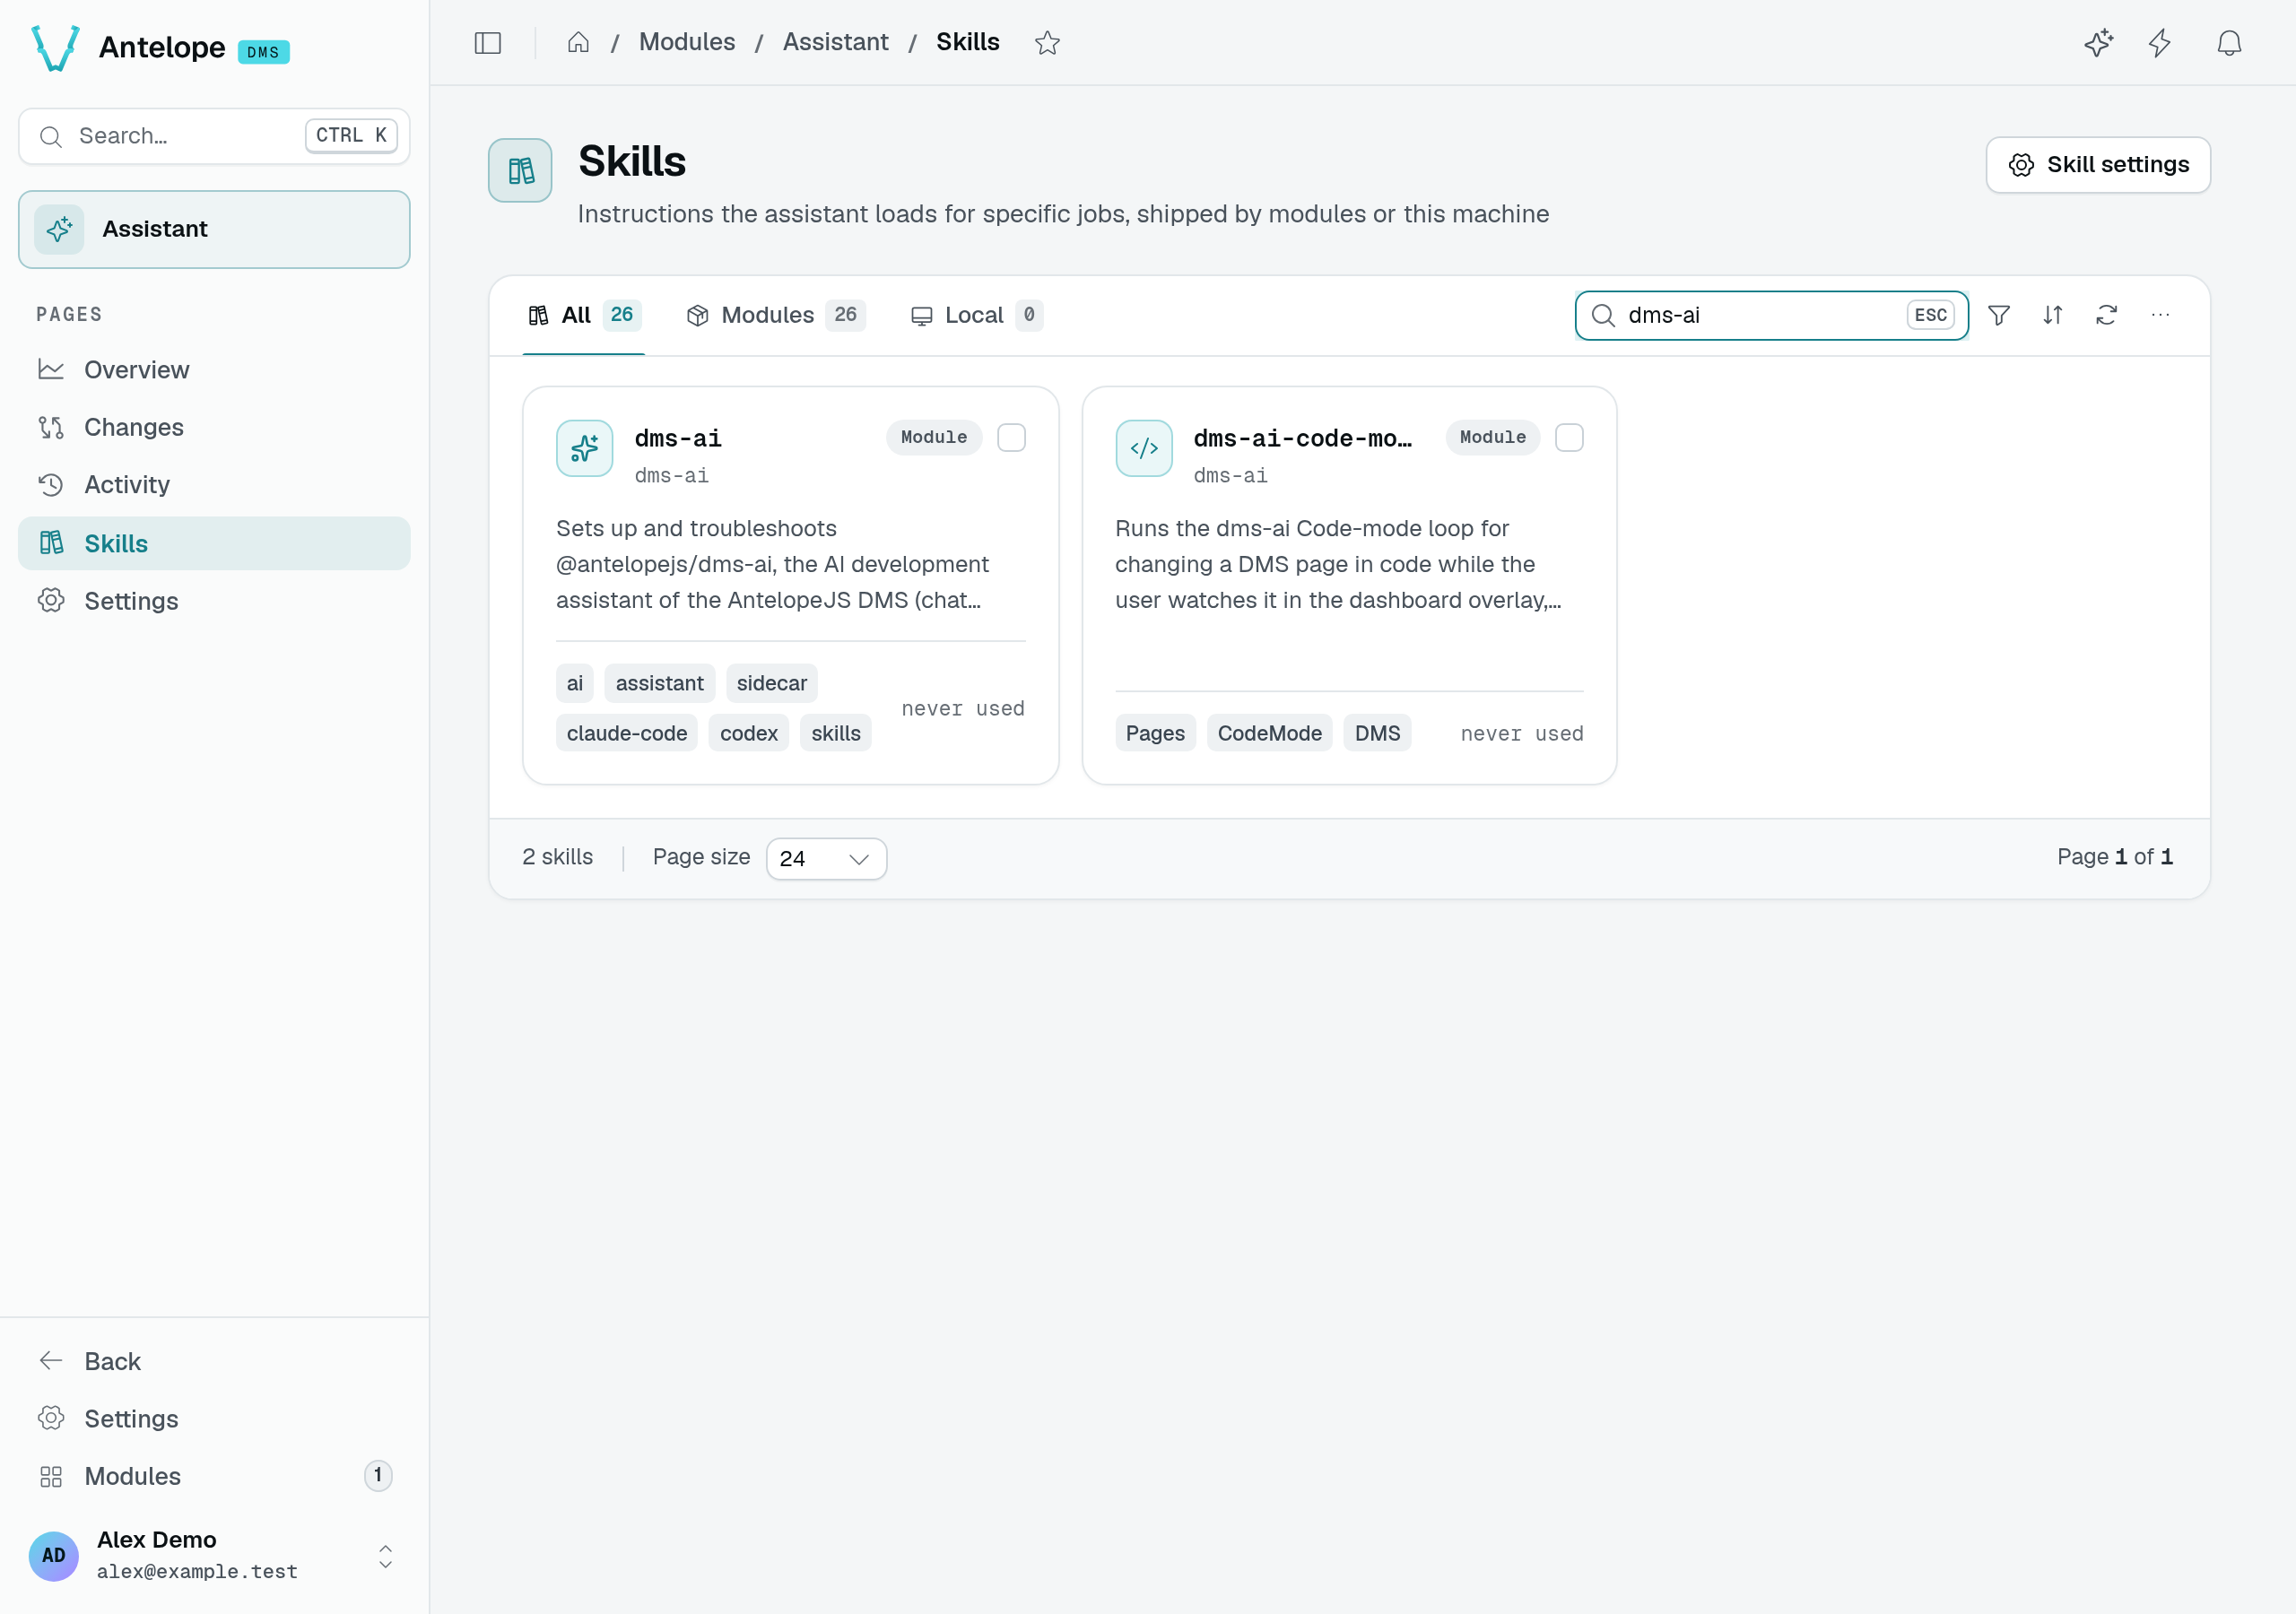Focus the global Search field
2296x1614 pixels.
(x=214, y=136)
